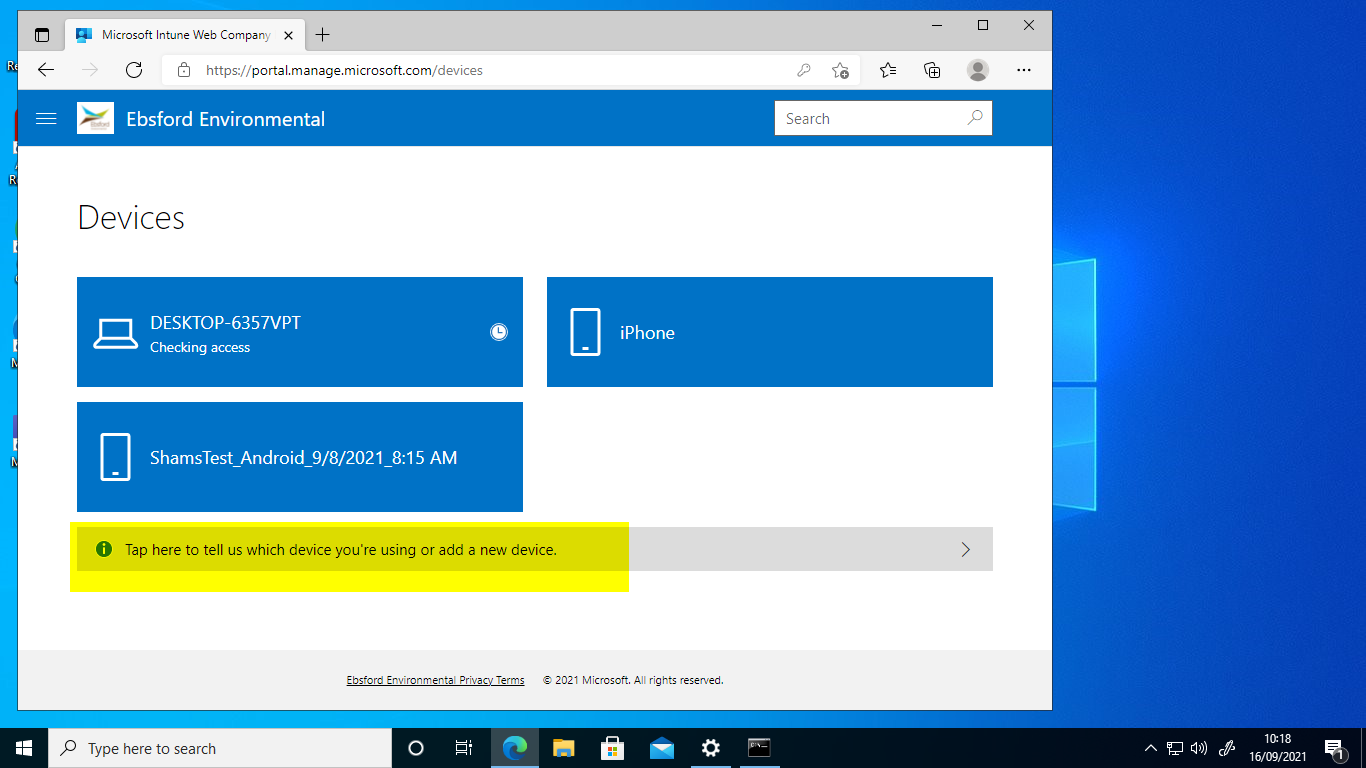Open Edge Settings and more menu
The image size is (1366, 768).
click(x=1024, y=70)
